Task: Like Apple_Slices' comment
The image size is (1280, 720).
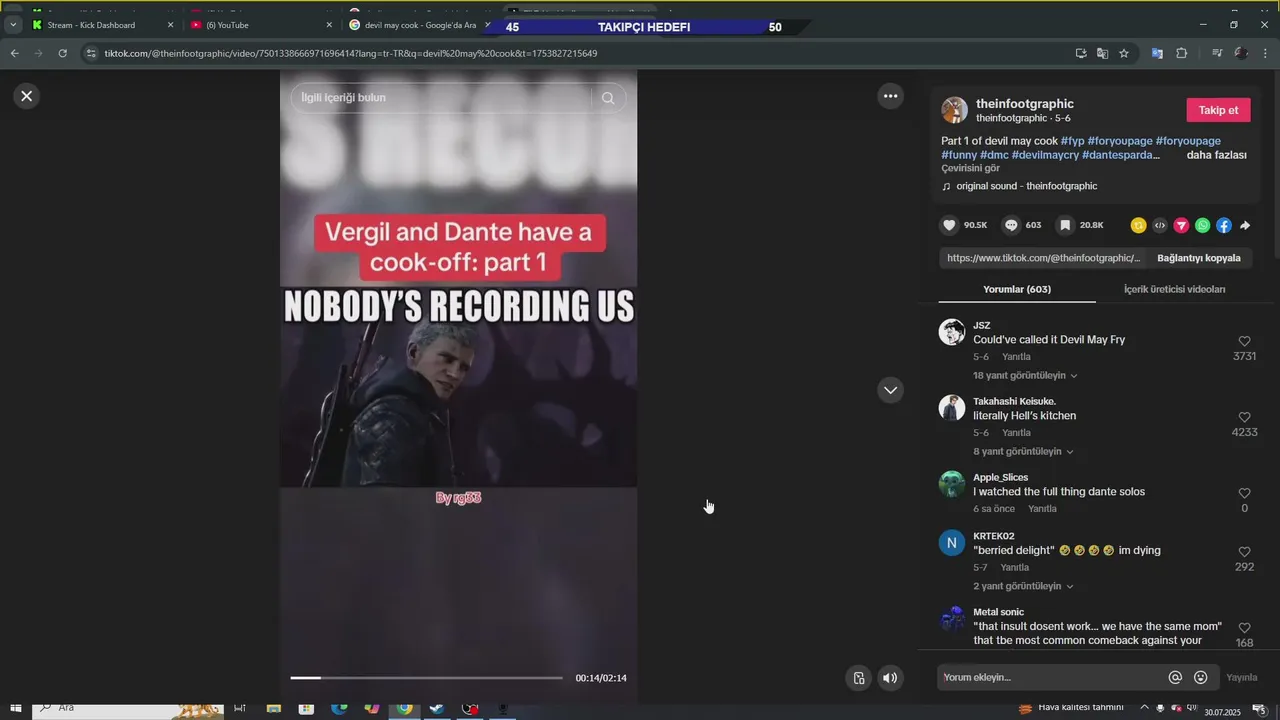Action: [x=1244, y=493]
